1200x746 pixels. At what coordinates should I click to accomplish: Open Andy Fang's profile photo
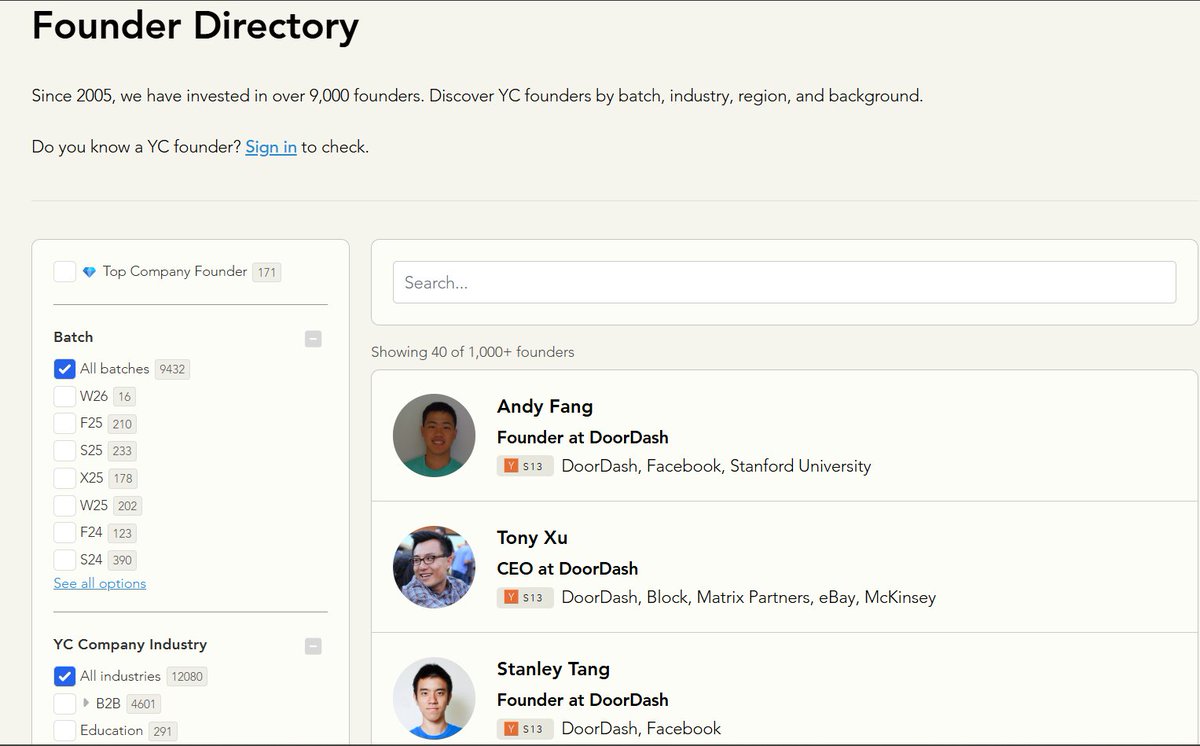click(434, 435)
